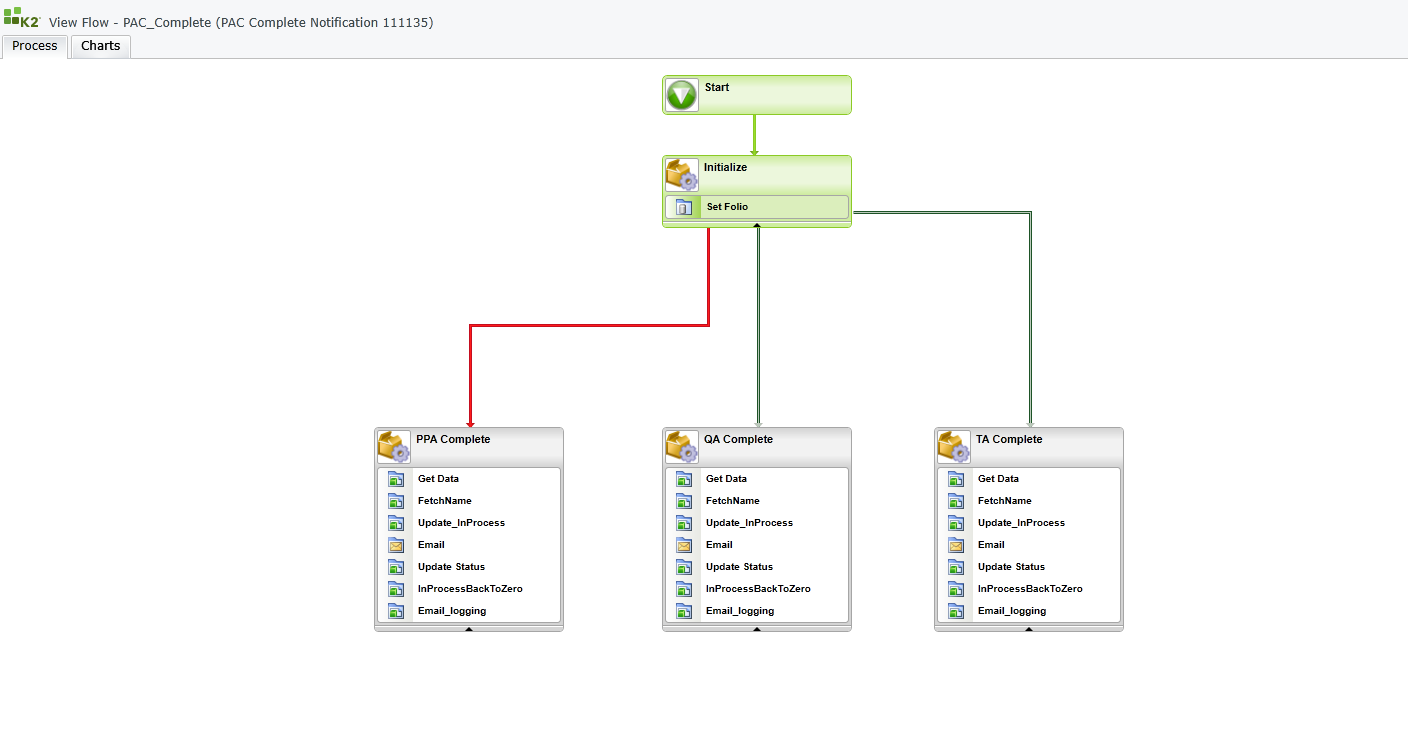Click Update Status icon in TA Complete
Viewport: 1408px width, 742px height.
click(956, 567)
